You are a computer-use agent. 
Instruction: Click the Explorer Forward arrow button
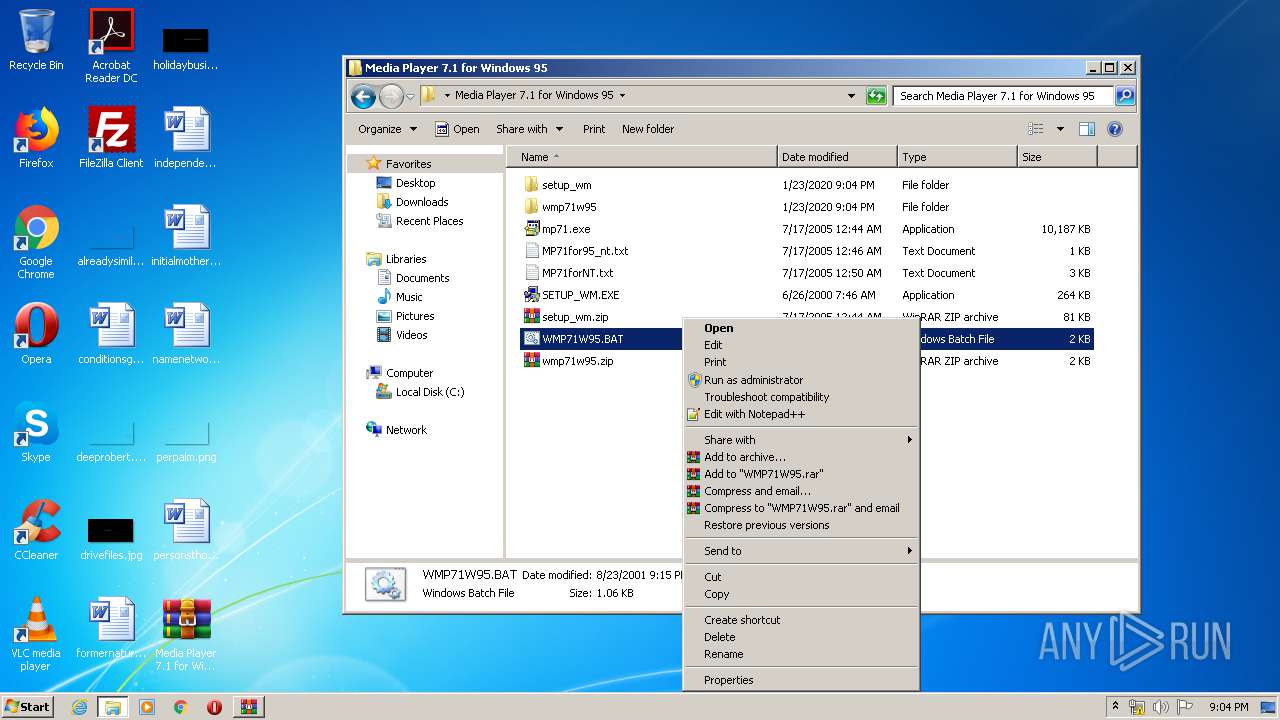[x=391, y=96]
